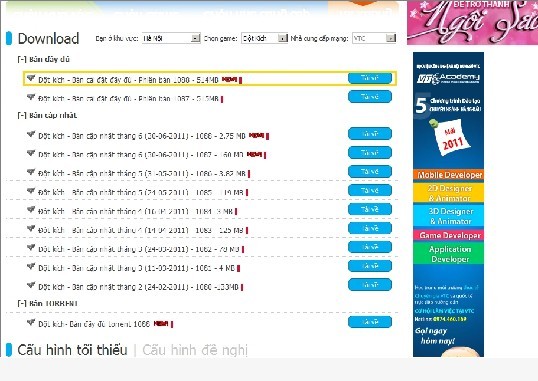Click the blue Download heading marker

tap(9, 38)
